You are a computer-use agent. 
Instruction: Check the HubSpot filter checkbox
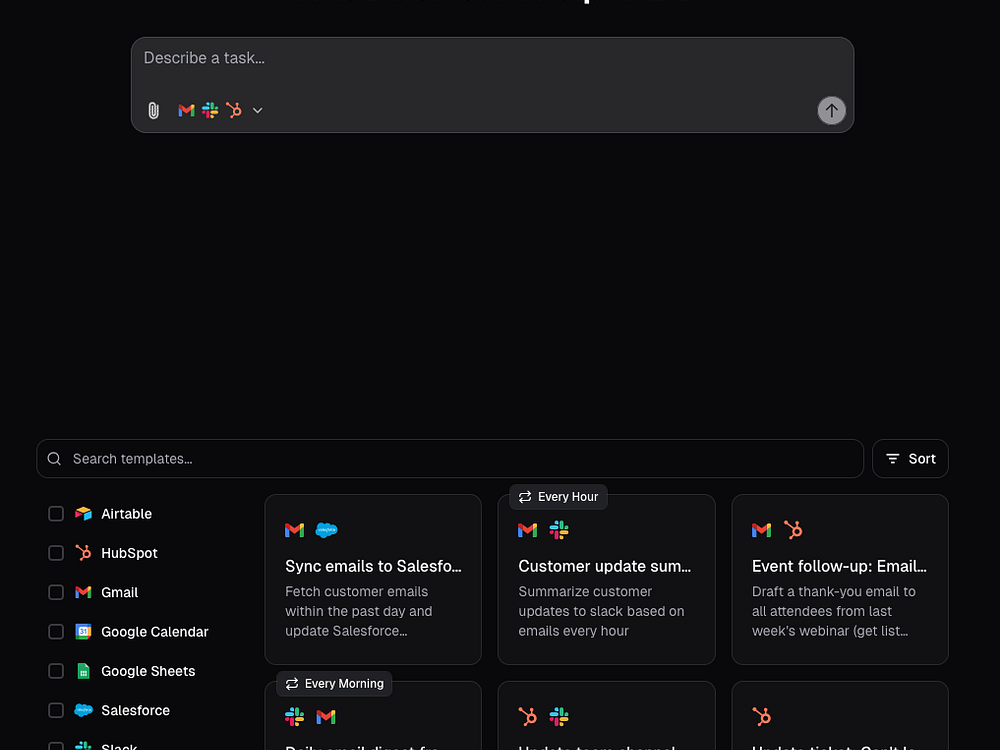click(56, 553)
